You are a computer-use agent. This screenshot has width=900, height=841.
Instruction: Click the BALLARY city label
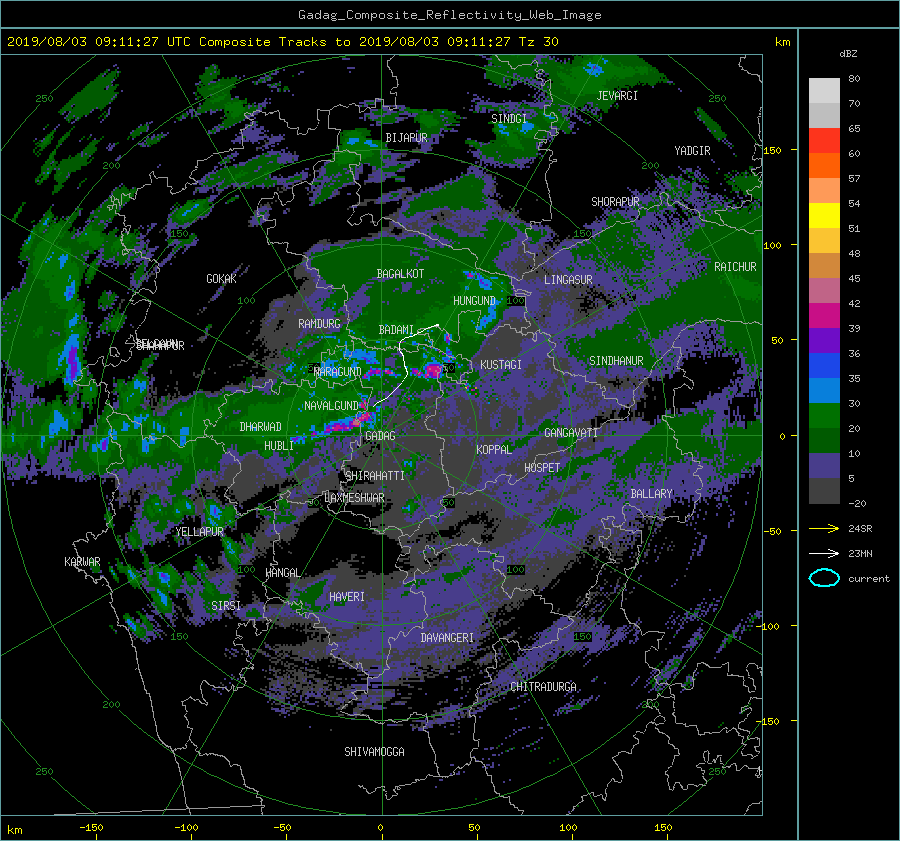point(651,494)
